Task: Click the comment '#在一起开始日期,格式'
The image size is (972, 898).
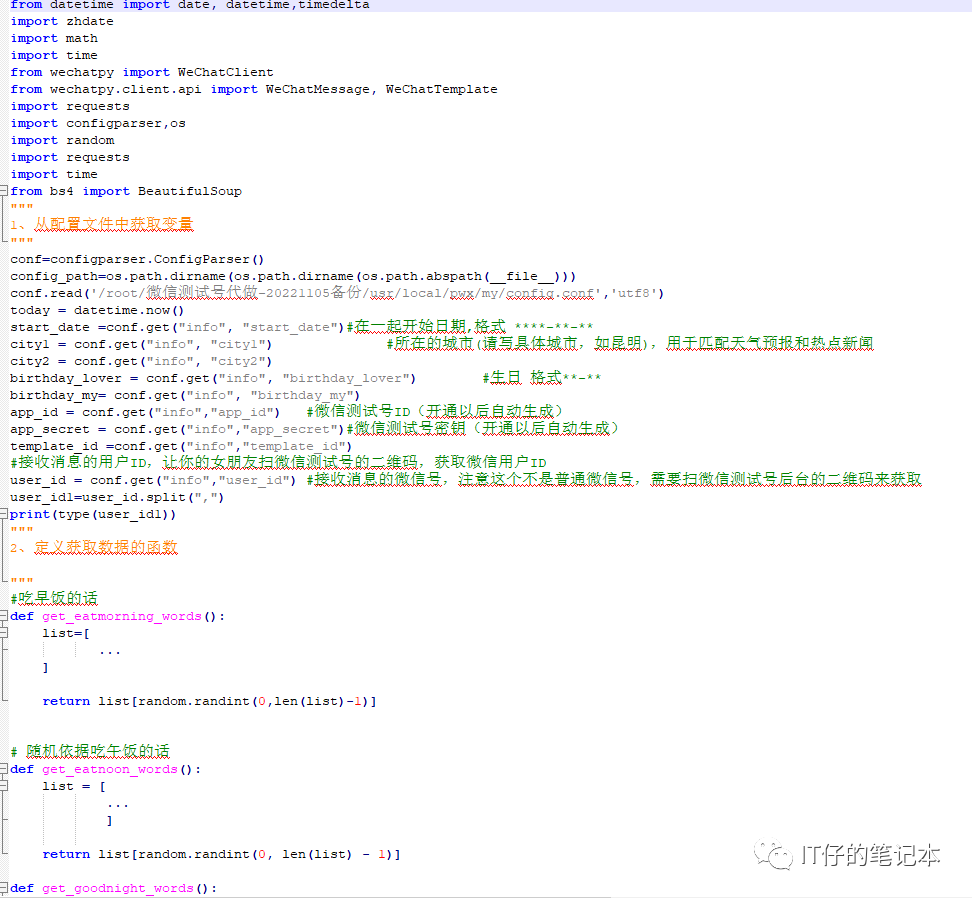Action: [470, 327]
